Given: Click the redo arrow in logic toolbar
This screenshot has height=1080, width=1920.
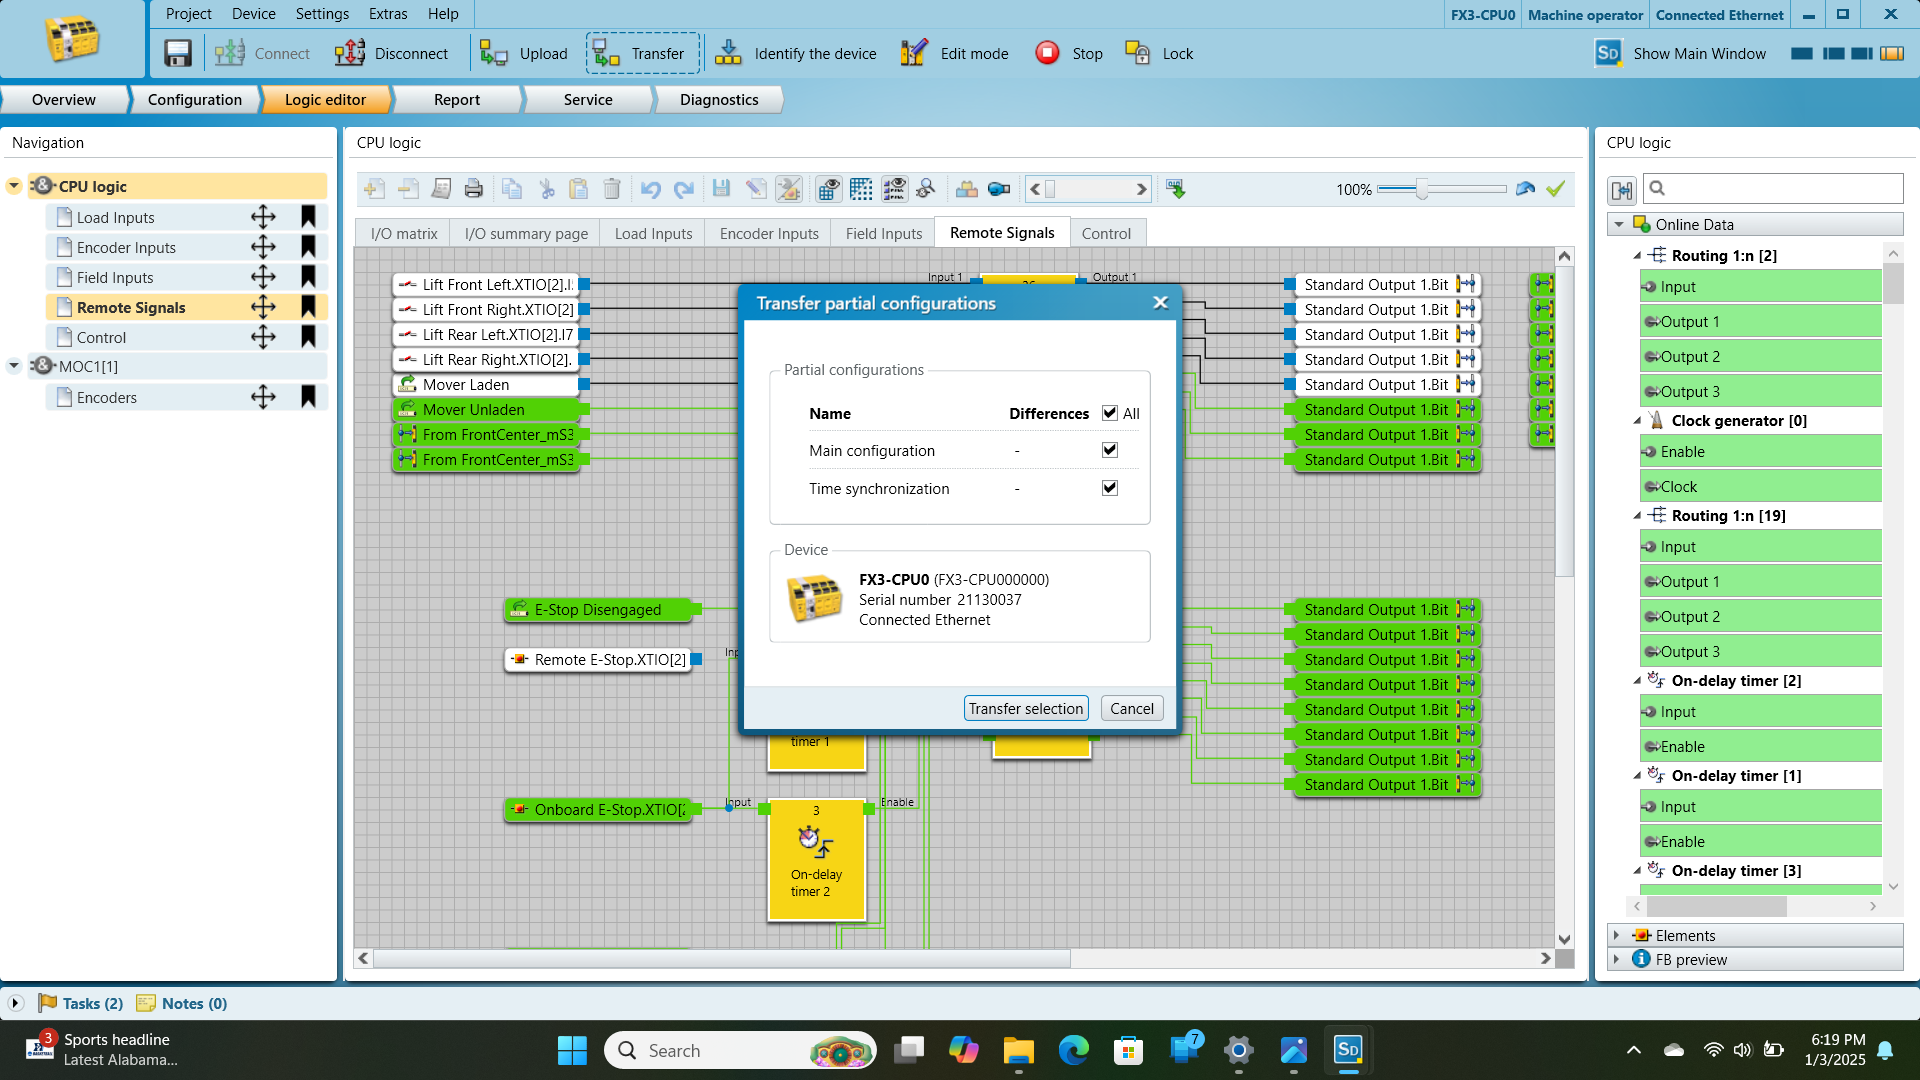Looking at the screenshot, I should coord(684,189).
